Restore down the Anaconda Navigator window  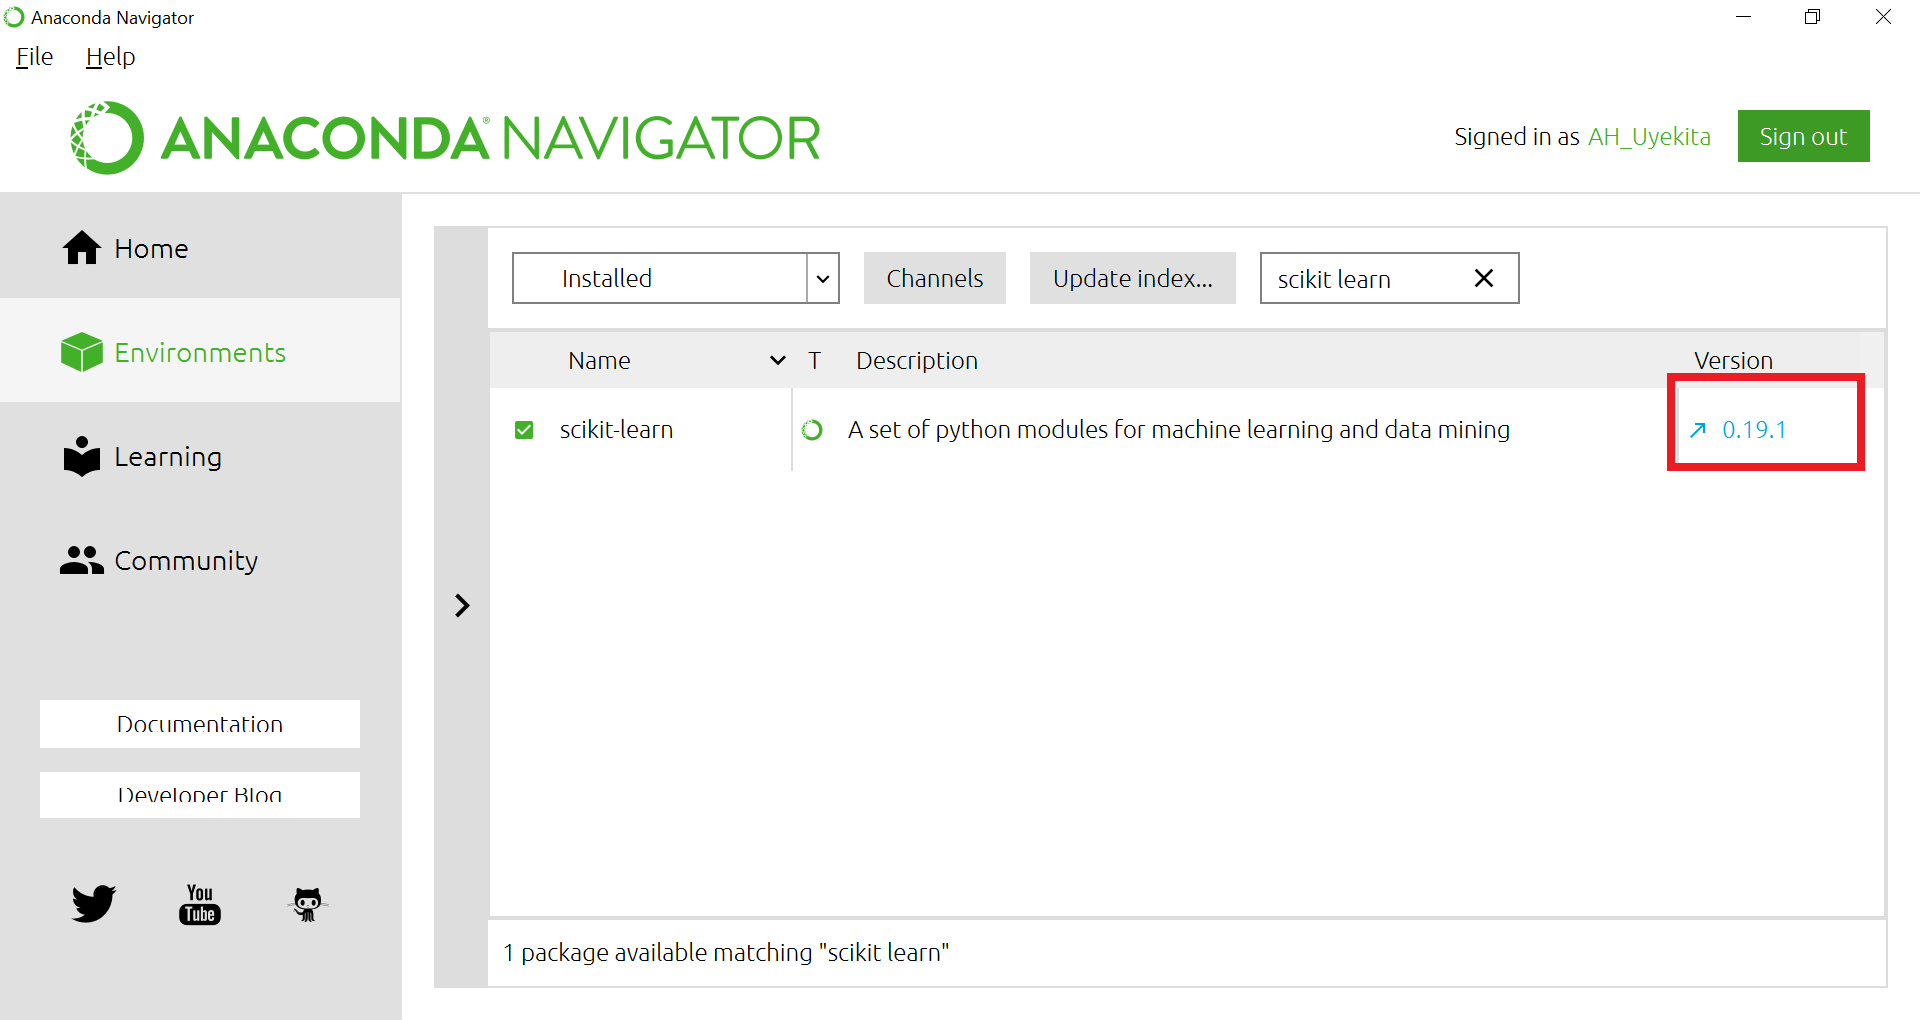point(1812,17)
